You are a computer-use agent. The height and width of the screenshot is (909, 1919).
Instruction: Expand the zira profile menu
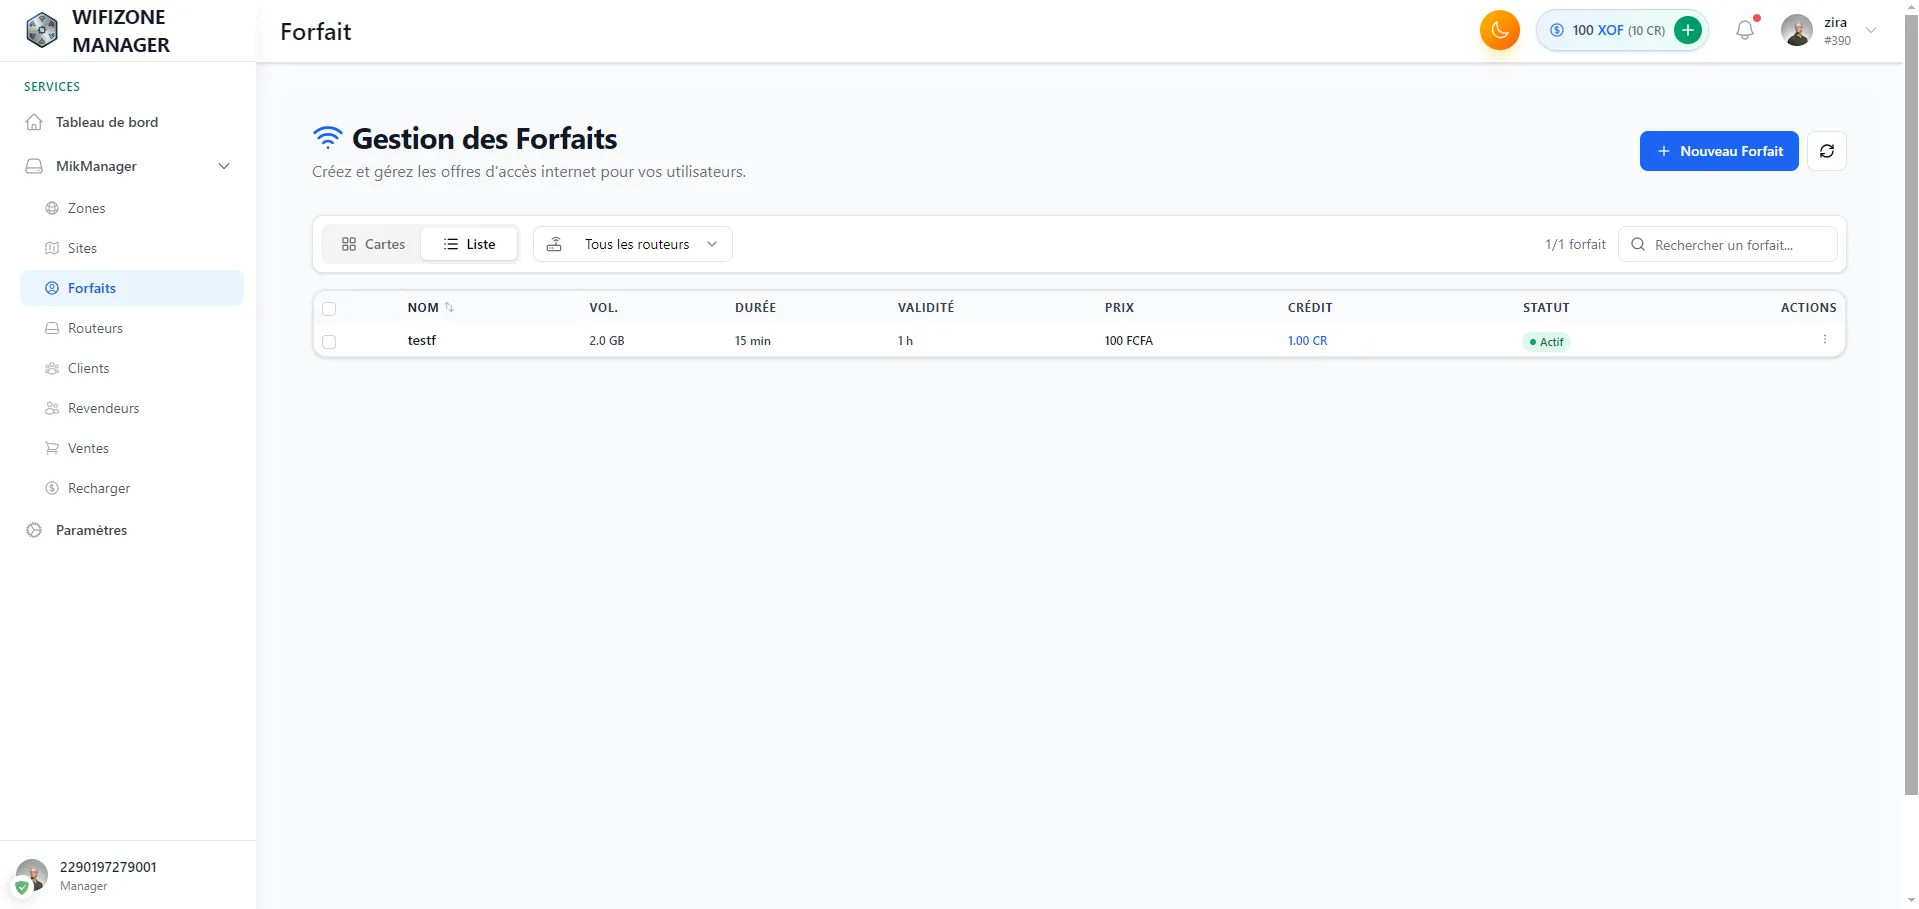pyautogui.click(x=1871, y=30)
